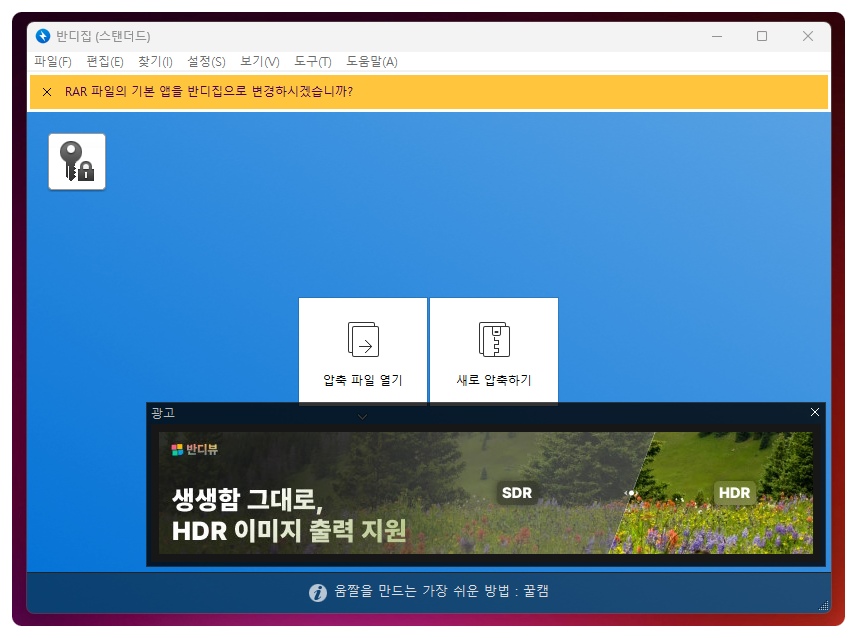Click the info icon in bottom bar
857x638 pixels.
pos(318,592)
